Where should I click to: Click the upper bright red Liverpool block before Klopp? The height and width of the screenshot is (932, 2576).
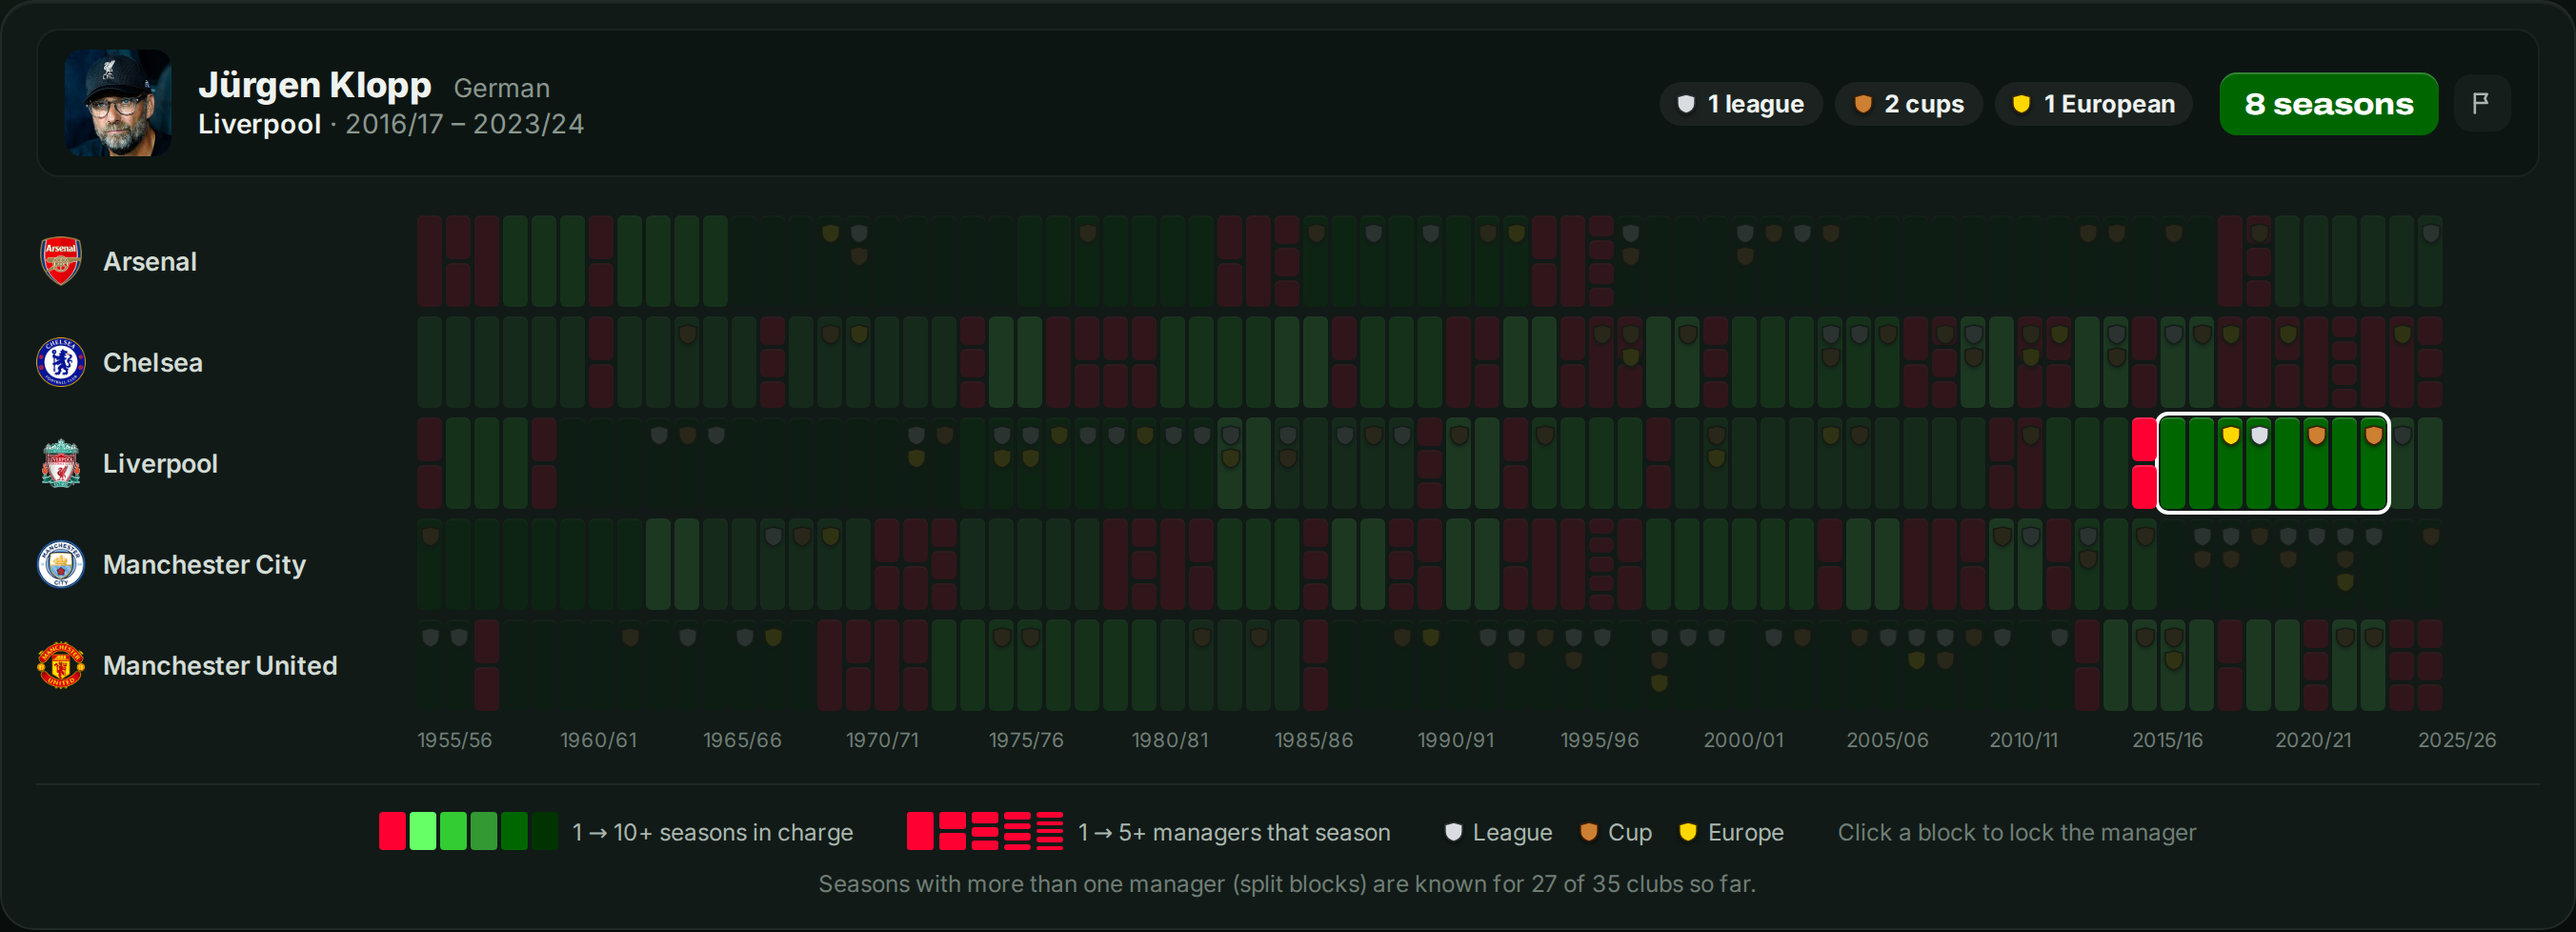coord(2144,439)
